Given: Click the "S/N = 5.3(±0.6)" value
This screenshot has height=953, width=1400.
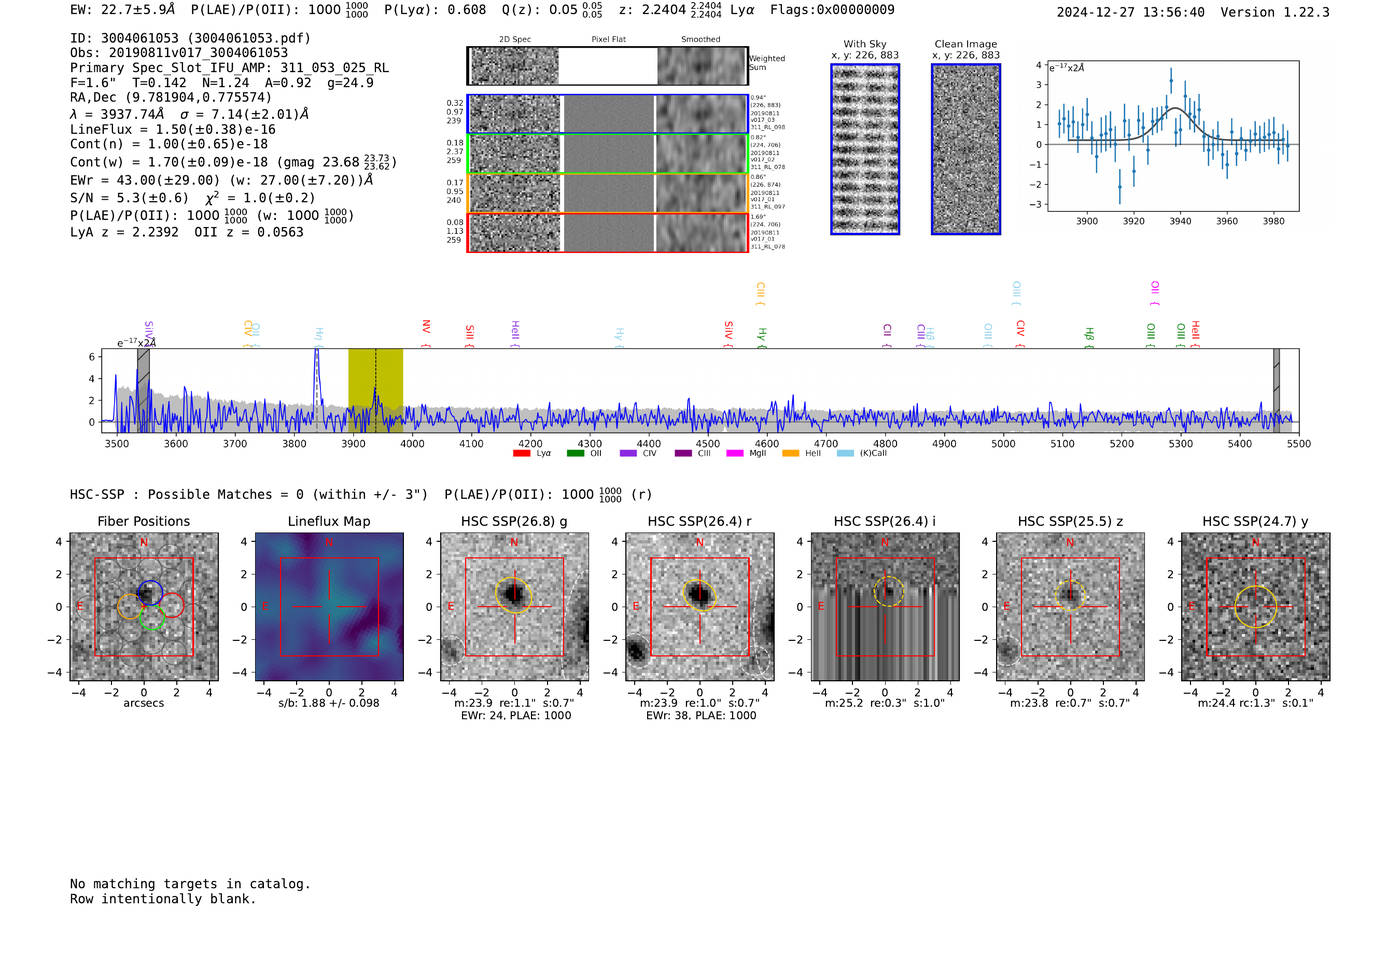Looking at the screenshot, I should pos(129,198).
